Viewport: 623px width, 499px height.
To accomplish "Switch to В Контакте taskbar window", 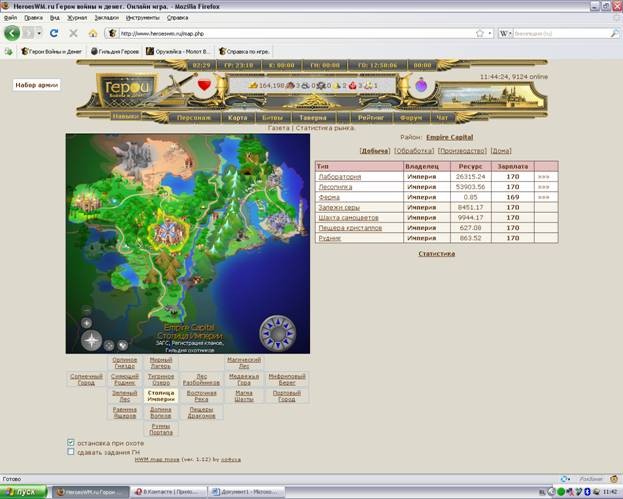I will (170, 492).
